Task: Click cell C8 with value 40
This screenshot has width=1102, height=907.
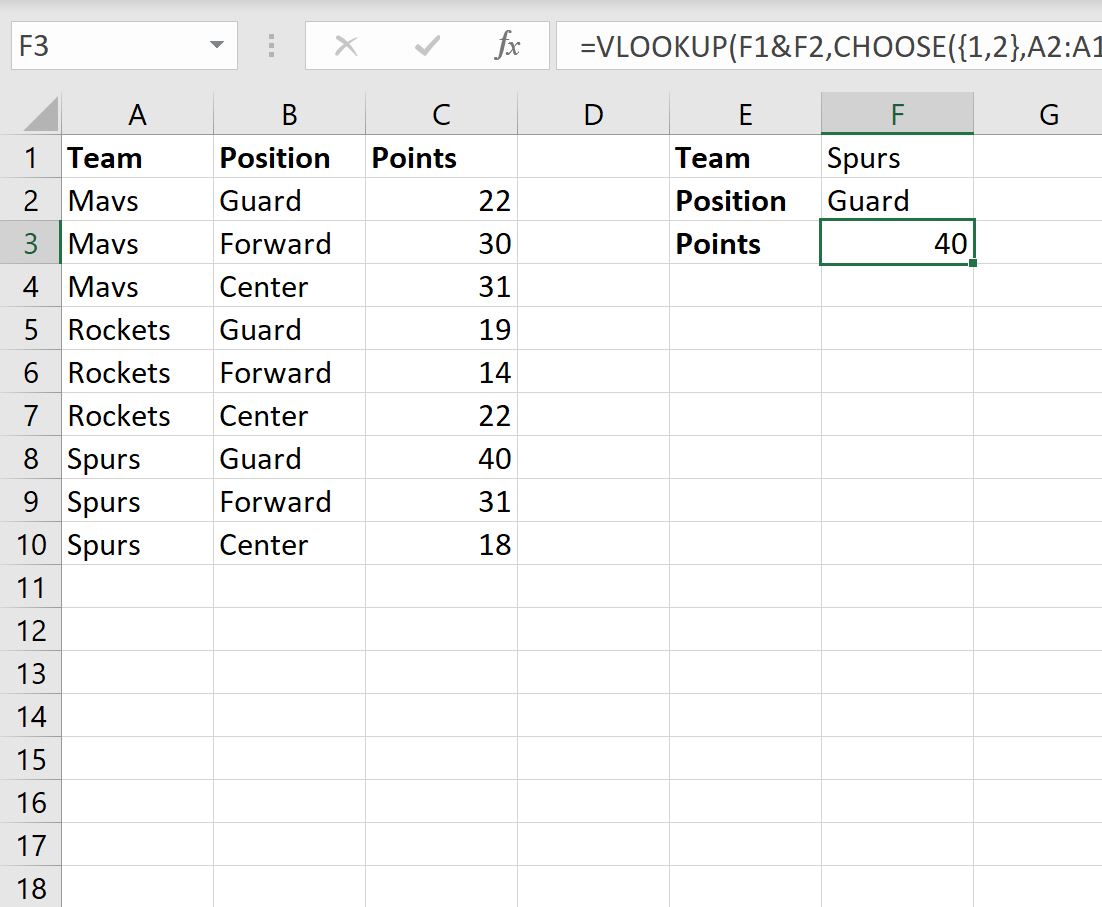Action: tap(441, 459)
